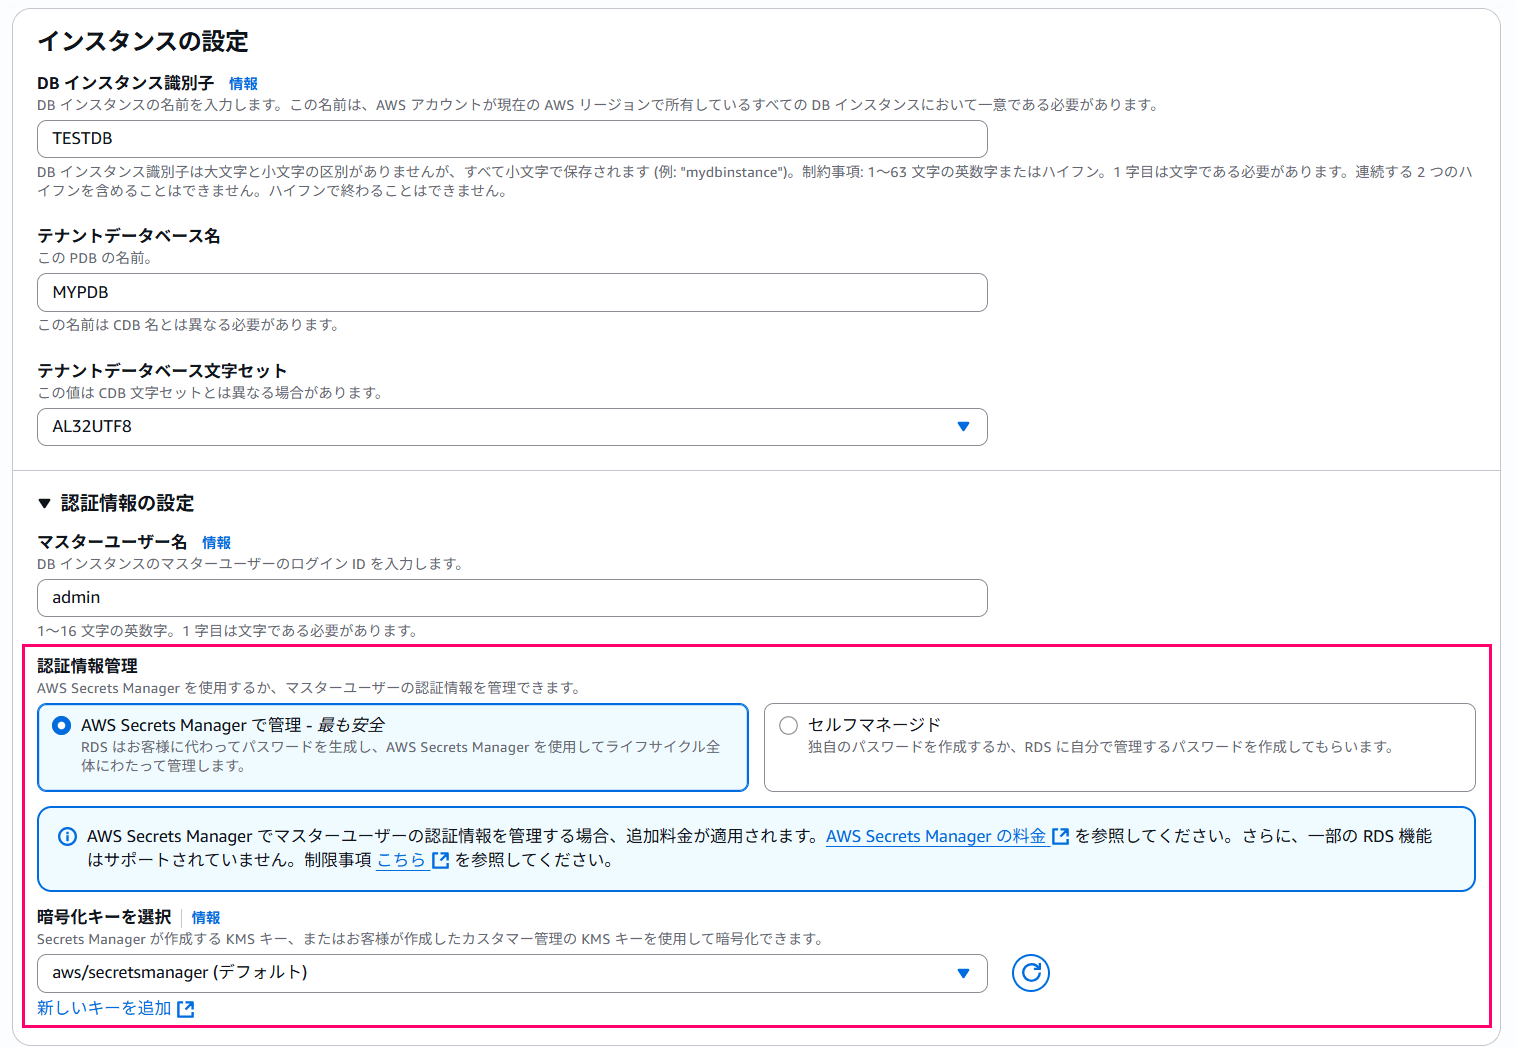The width and height of the screenshot is (1516, 1047).
Task: Click the 認証情報管理 label
Action: coord(87,666)
